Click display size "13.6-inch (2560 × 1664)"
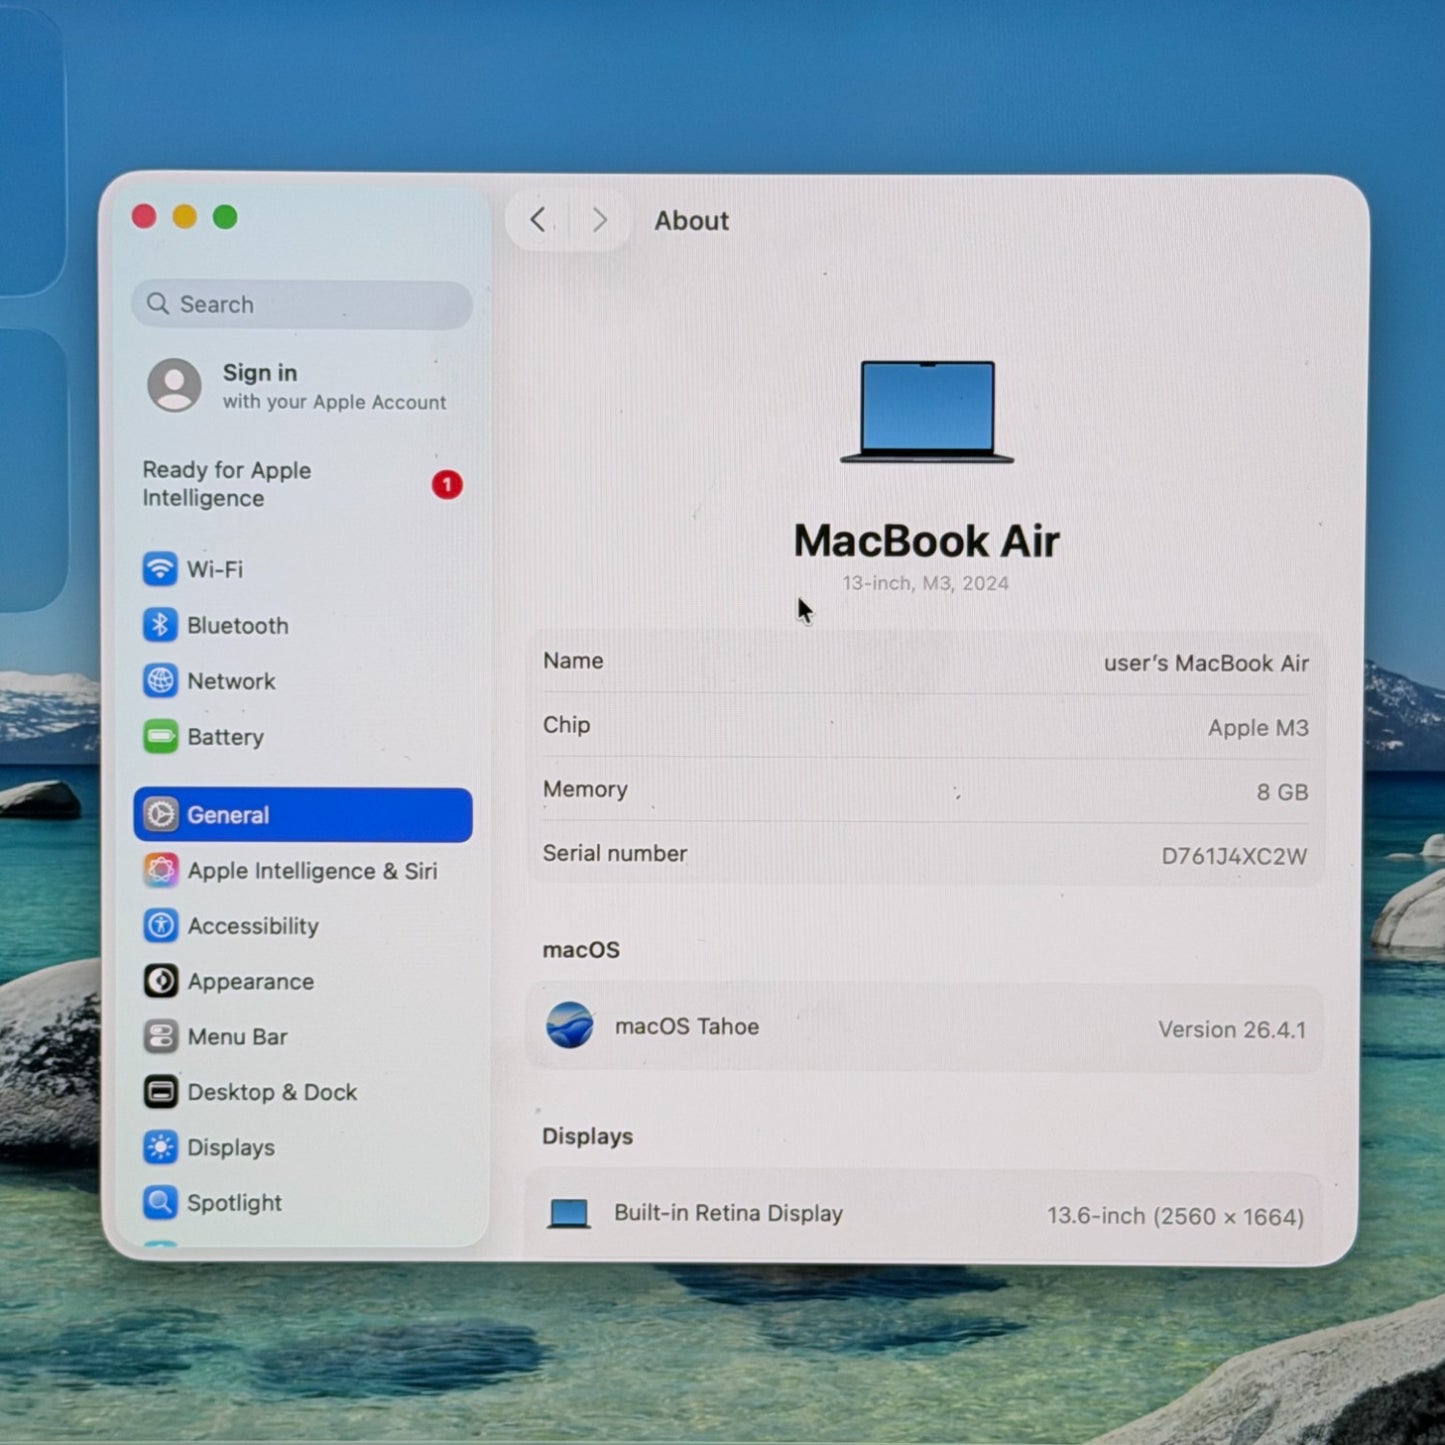The image size is (1445, 1445). tap(1176, 1217)
